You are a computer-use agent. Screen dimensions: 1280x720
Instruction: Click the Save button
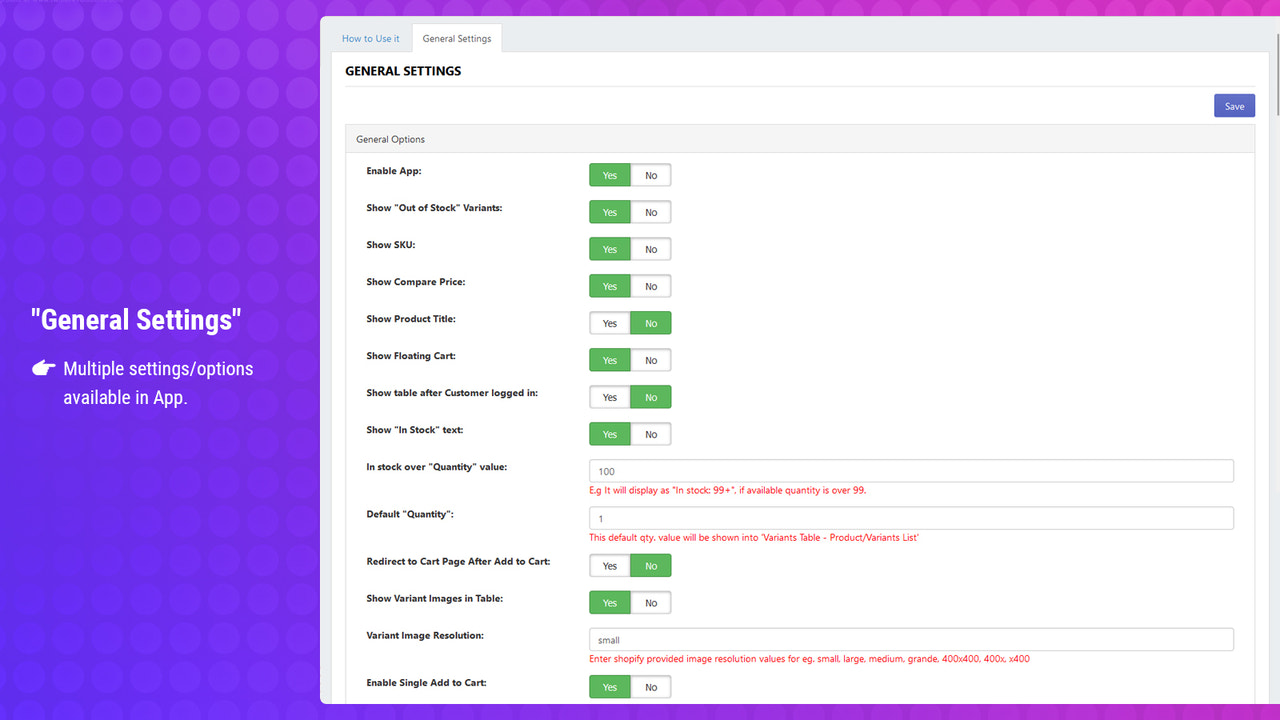point(1233,105)
